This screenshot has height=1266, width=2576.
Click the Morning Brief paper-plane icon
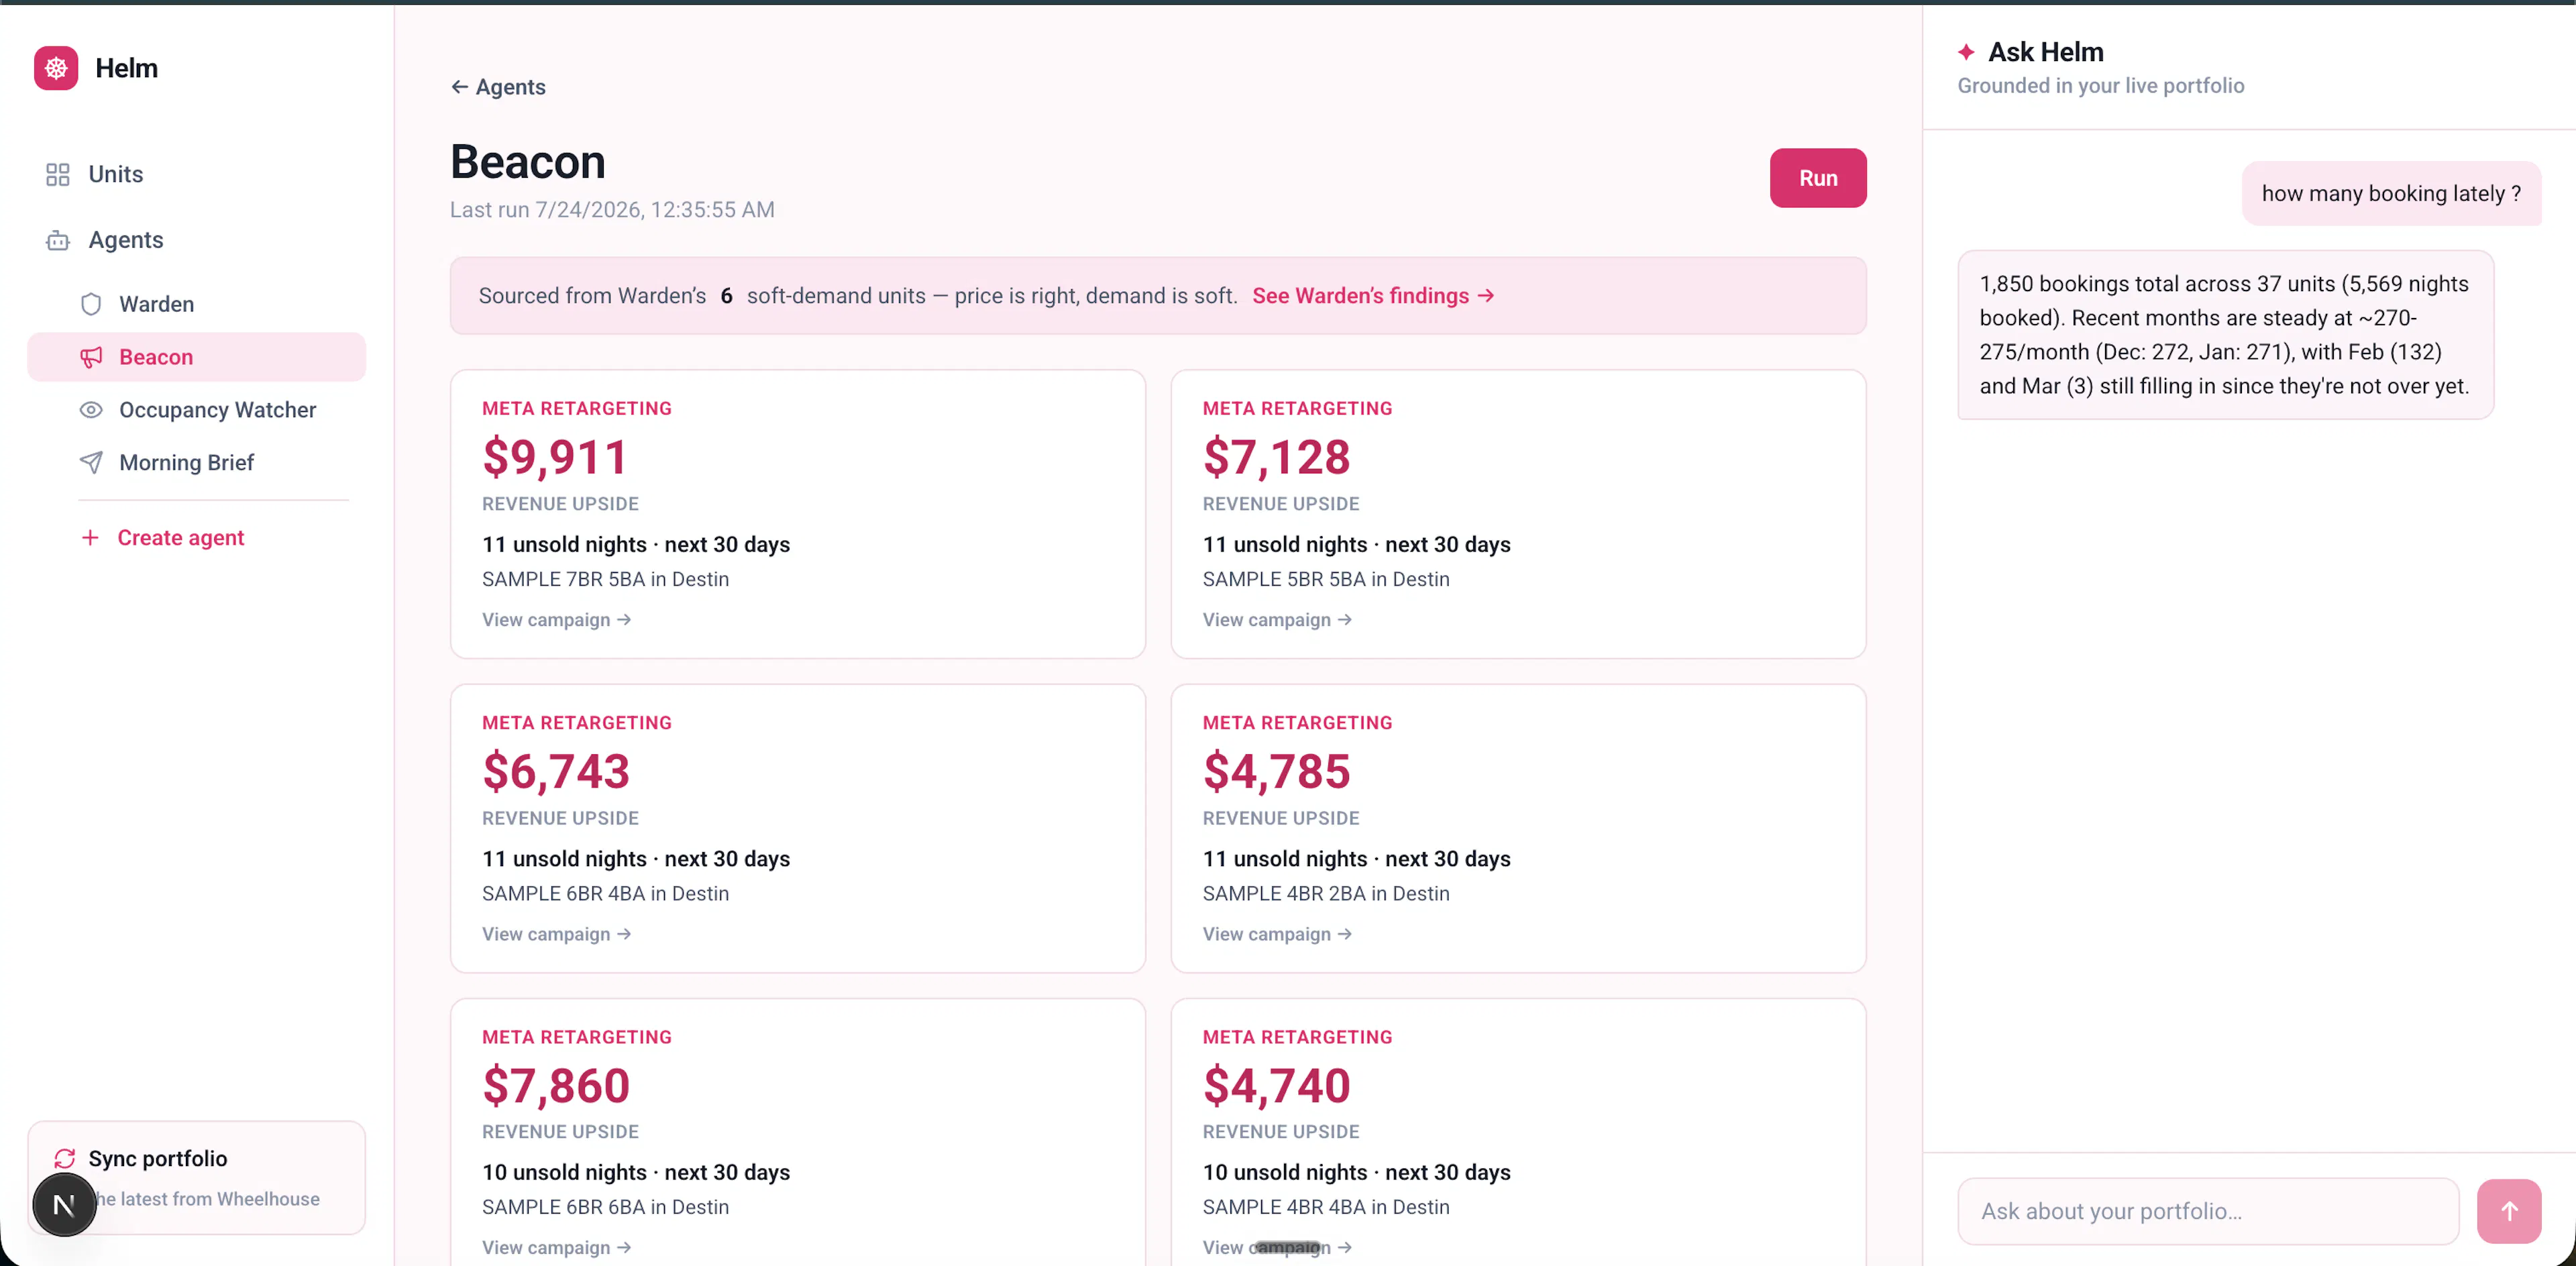coord(91,462)
